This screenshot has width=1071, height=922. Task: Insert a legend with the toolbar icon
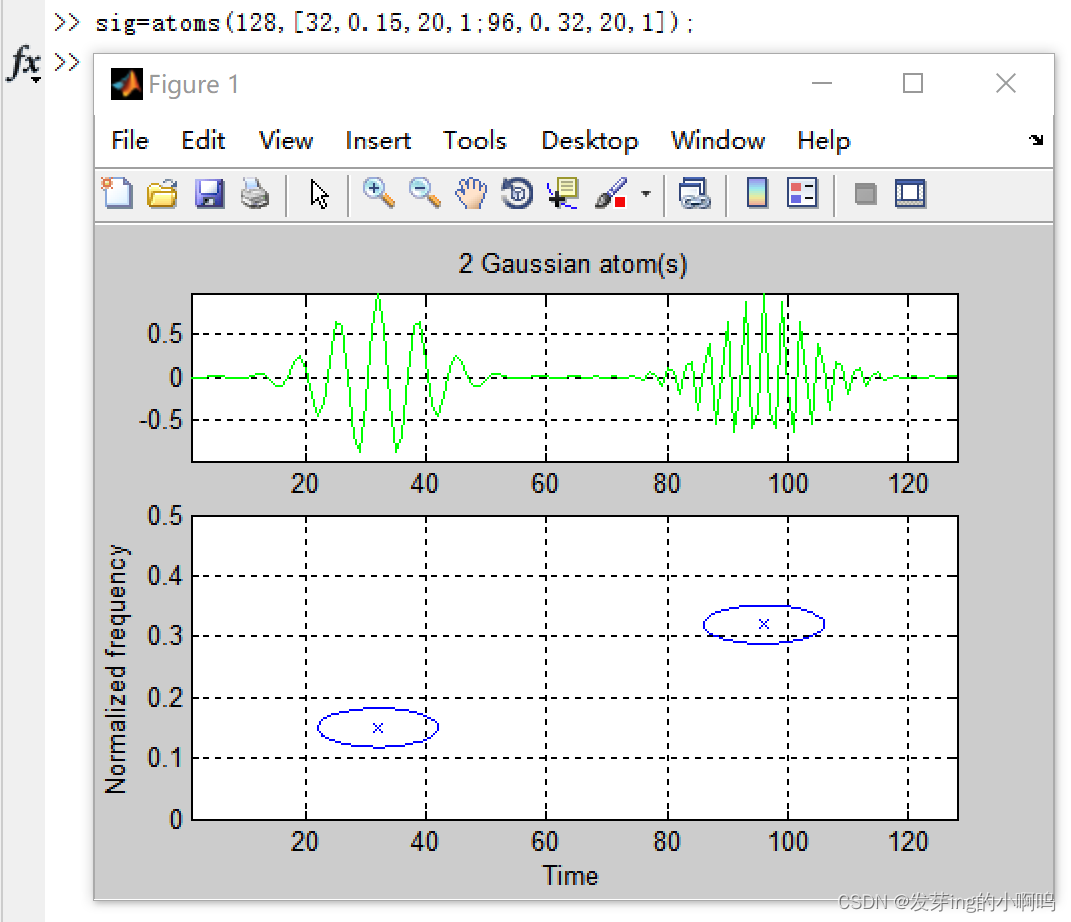[802, 193]
